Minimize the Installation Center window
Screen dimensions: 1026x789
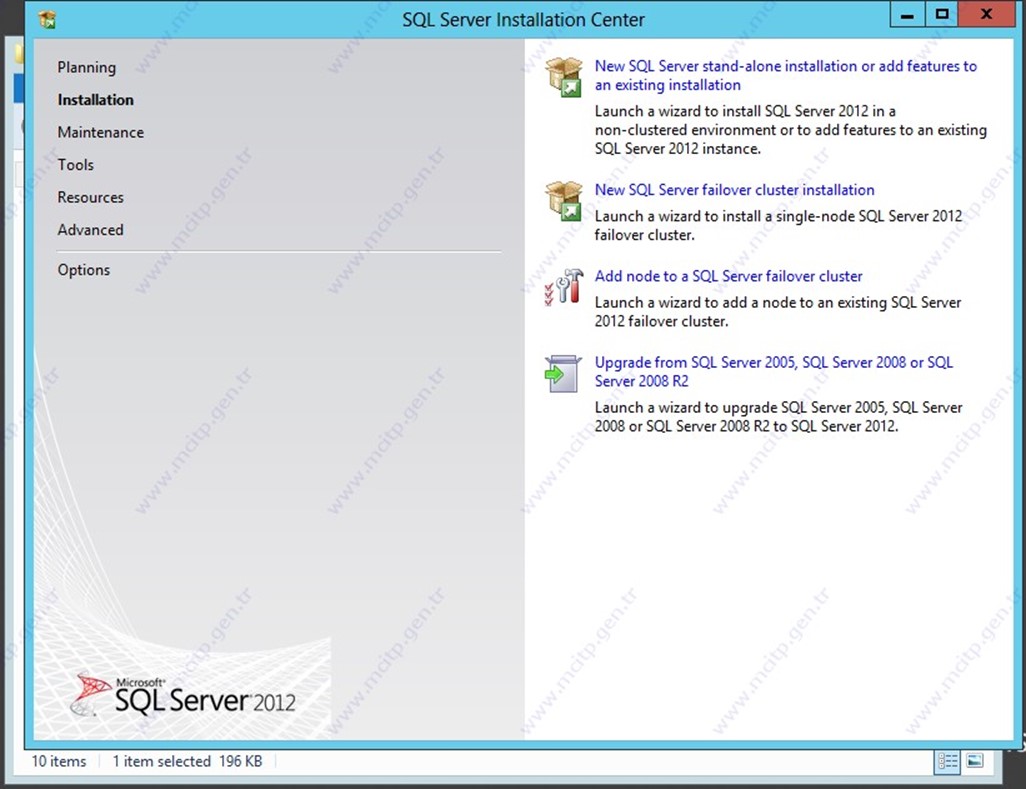[908, 14]
